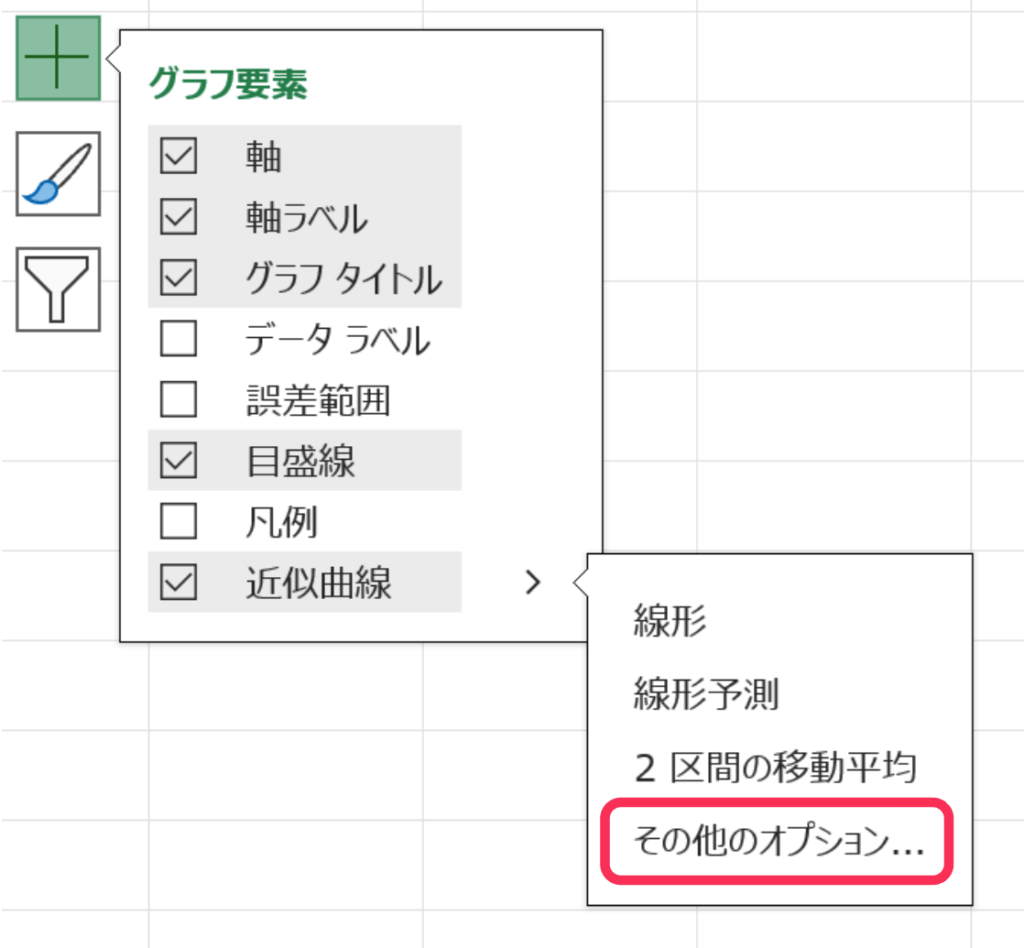Click the 軸 label text

coord(263,157)
